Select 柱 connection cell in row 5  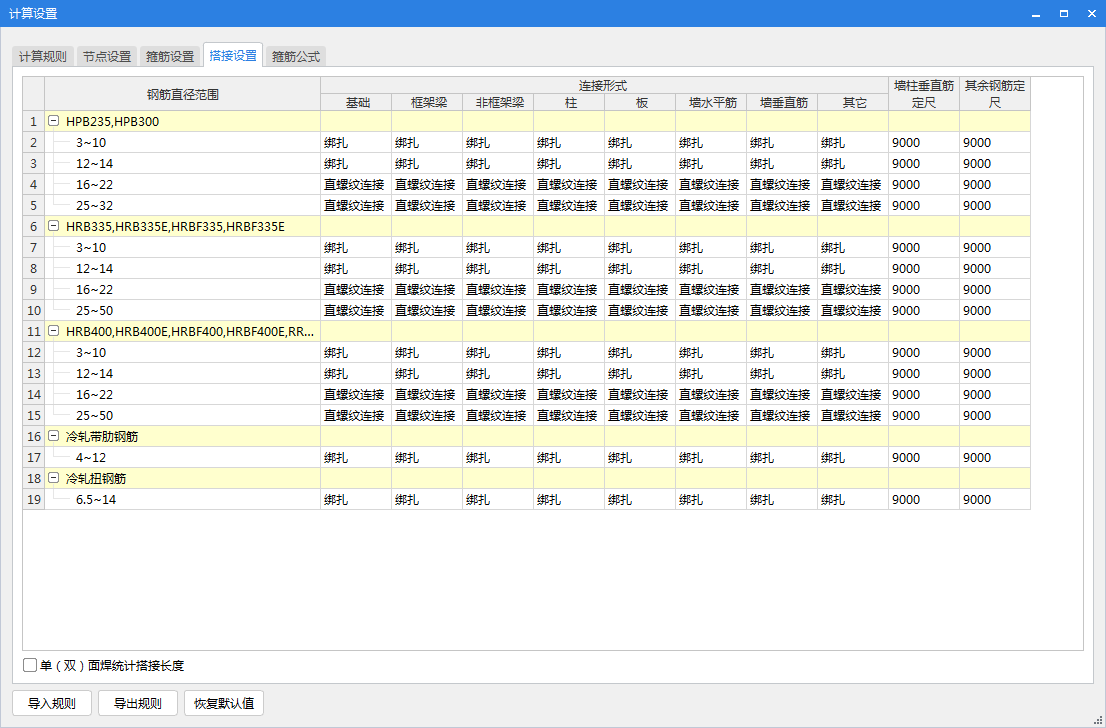[x=569, y=205]
